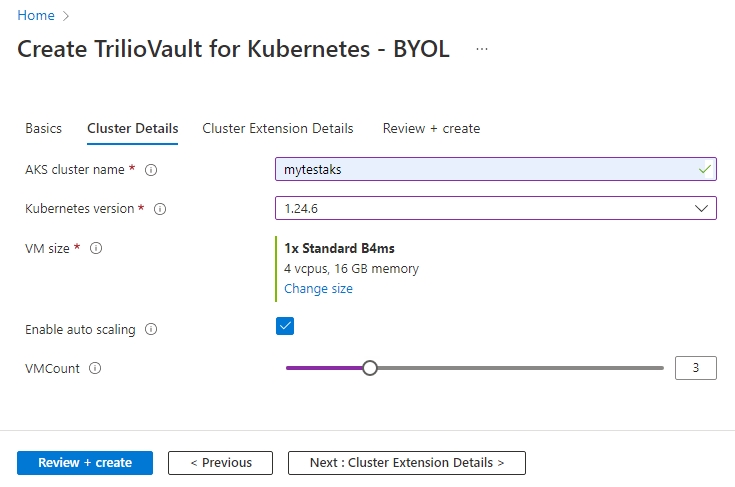This screenshot has height=487, width=735.
Task: Open the ellipsis menu beside page title
Action: point(482,49)
